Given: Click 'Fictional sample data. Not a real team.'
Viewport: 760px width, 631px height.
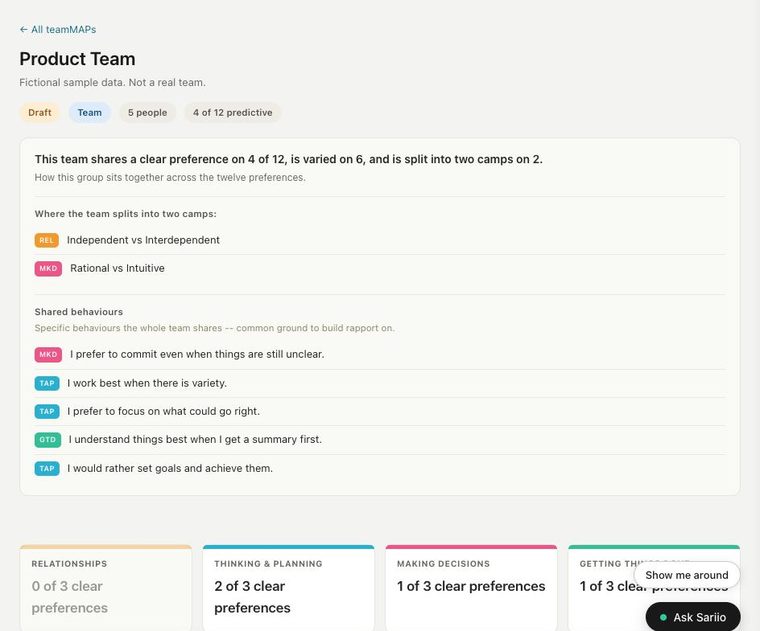Looking at the screenshot, I should (x=112, y=82).
